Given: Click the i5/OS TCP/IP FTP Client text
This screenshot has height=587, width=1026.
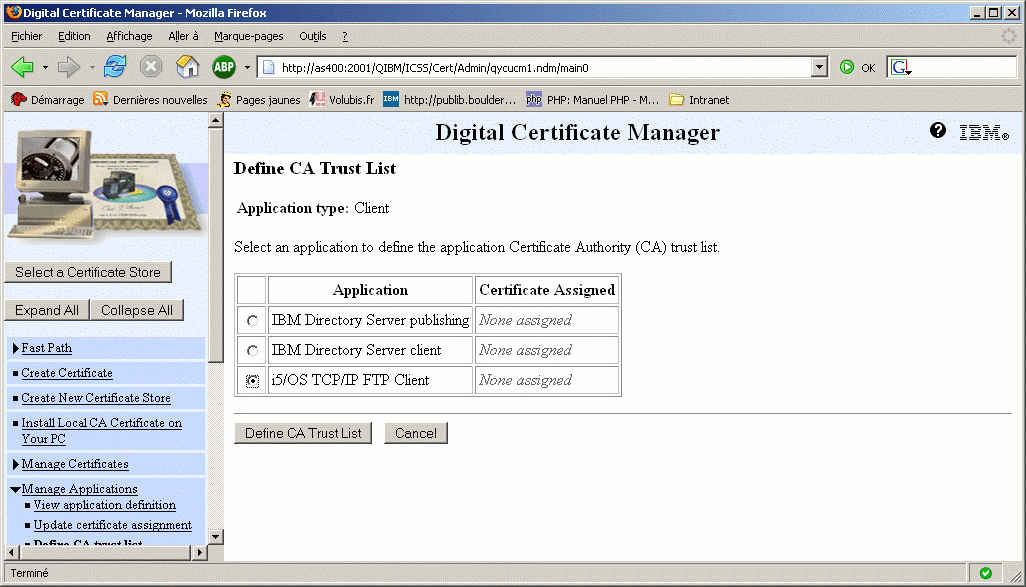Looking at the screenshot, I should coord(350,380).
